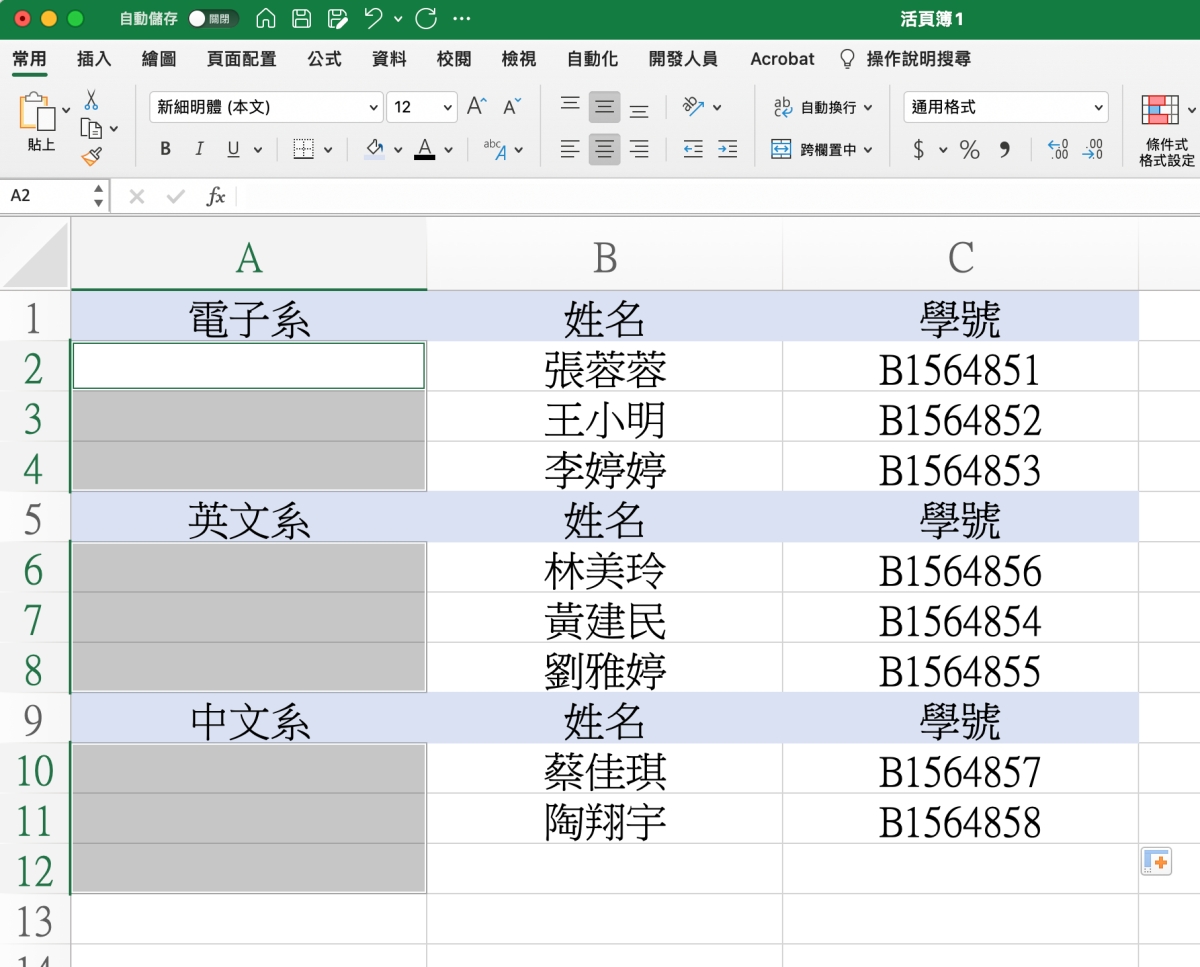Expand the underline style arrow
This screenshot has width=1200, height=967.
click(x=258, y=150)
